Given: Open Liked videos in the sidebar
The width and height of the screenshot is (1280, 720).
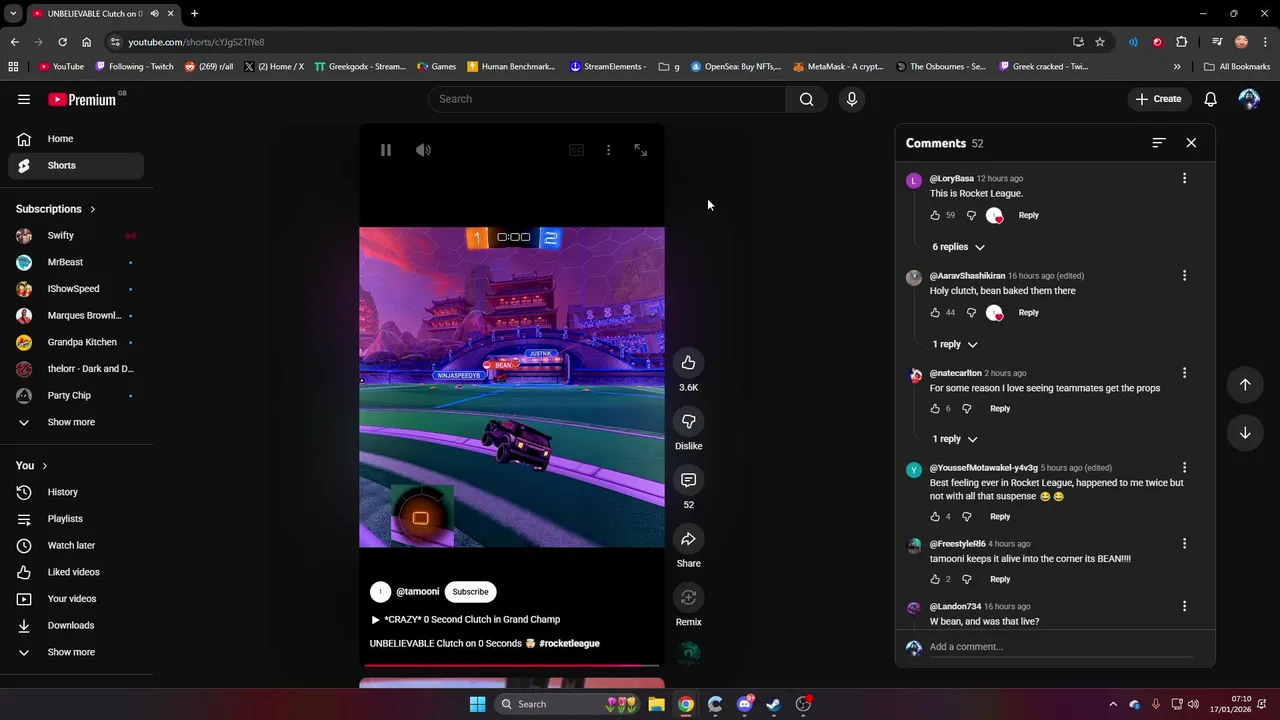Looking at the screenshot, I should (x=76, y=572).
